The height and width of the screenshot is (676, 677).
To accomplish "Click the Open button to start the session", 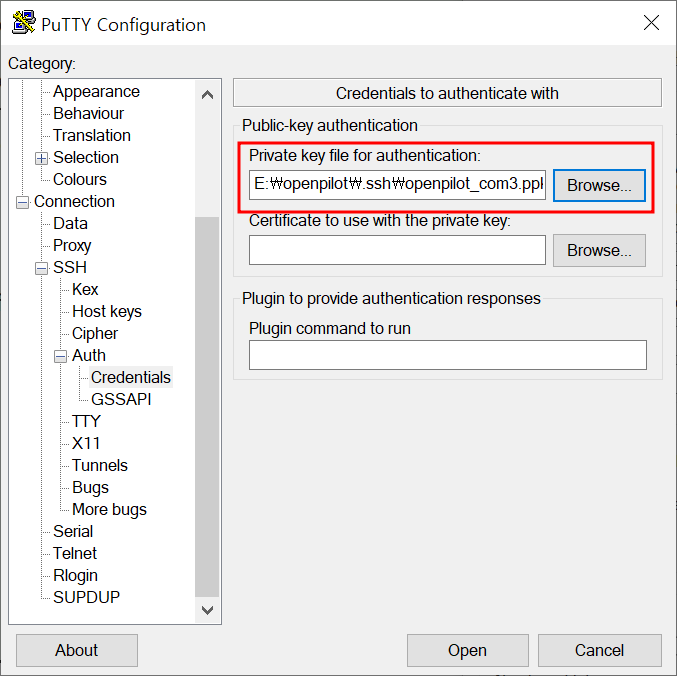I will click(x=468, y=650).
